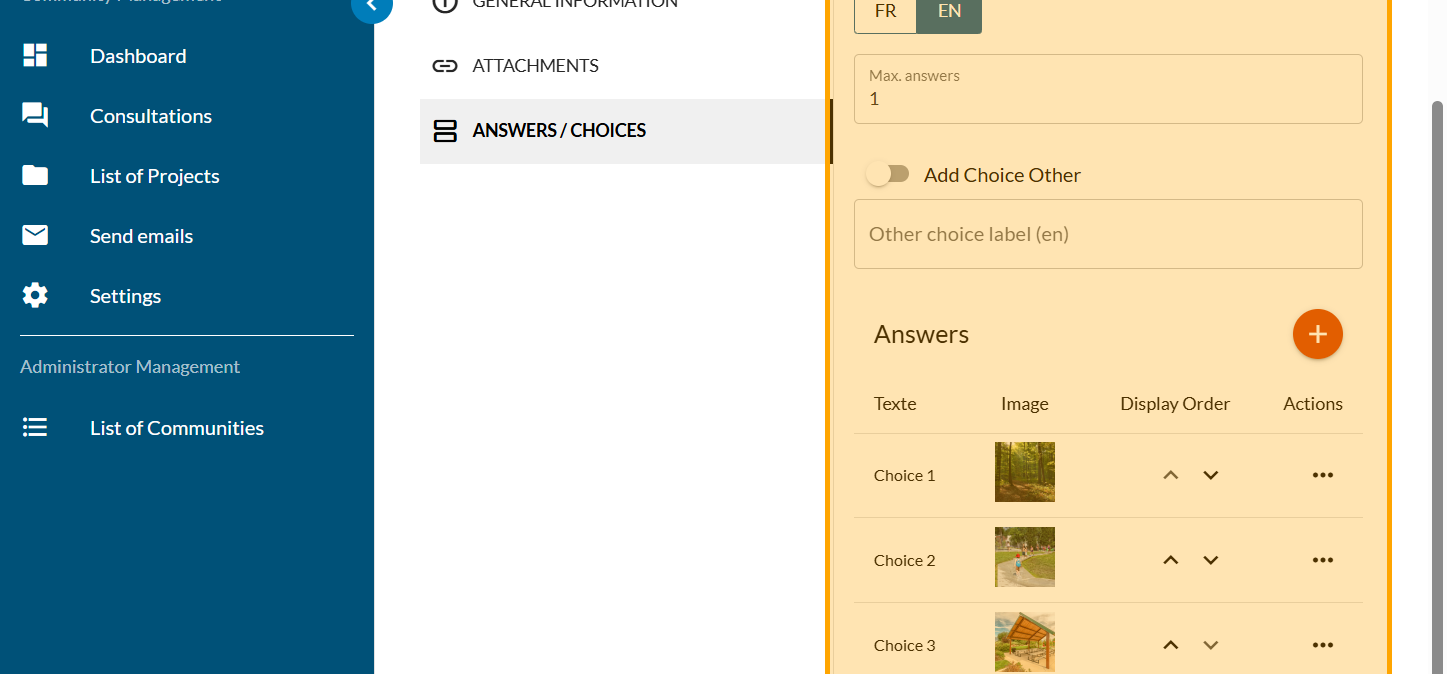Open the actions menu for Choice 1
1447x674 pixels.
[x=1322, y=475]
